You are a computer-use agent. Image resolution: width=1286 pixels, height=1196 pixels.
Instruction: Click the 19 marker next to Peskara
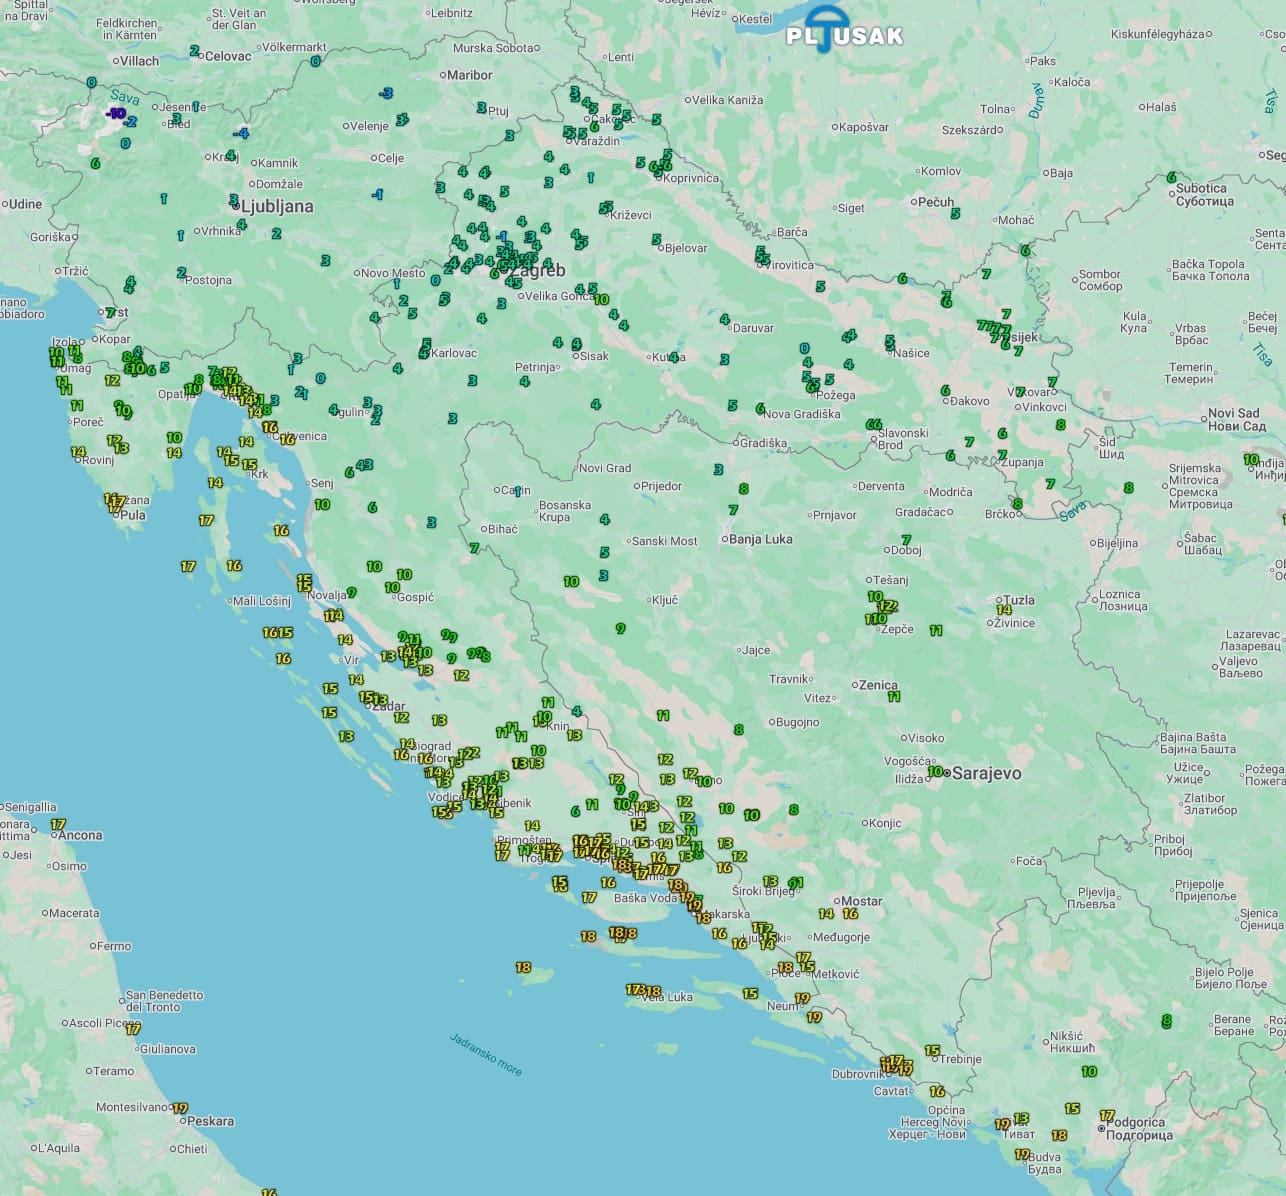coord(180,1108)
